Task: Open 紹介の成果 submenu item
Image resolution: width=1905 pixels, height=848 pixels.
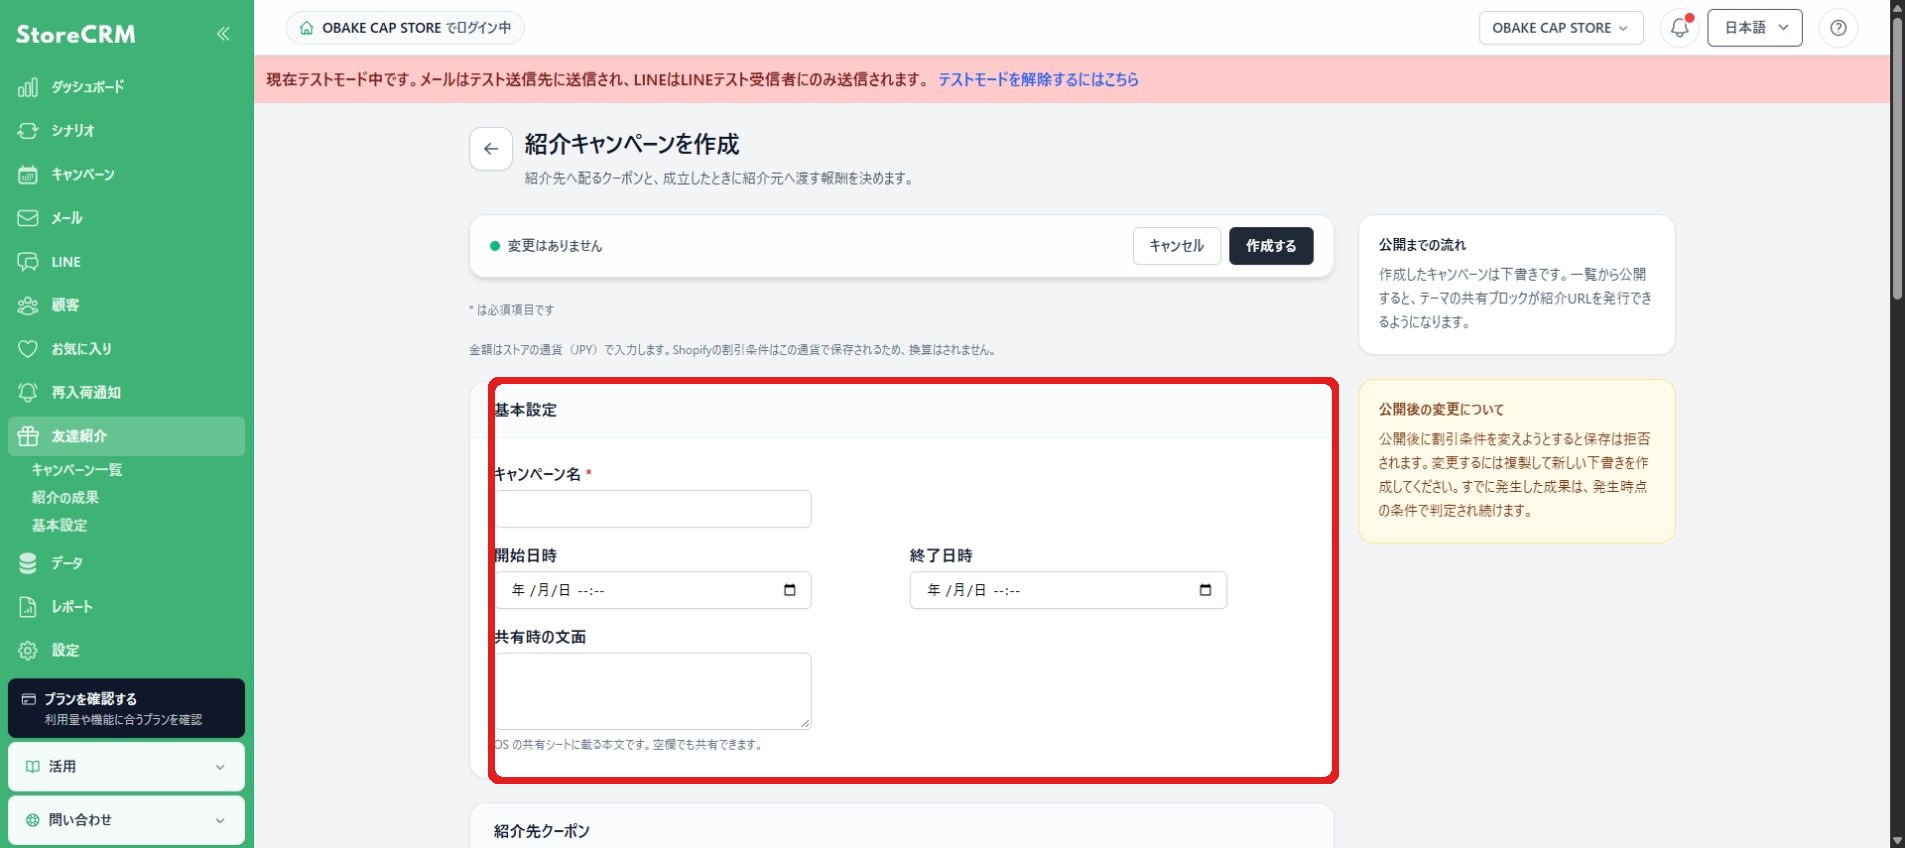Action: pyautogui.click(x=65, y=498)
